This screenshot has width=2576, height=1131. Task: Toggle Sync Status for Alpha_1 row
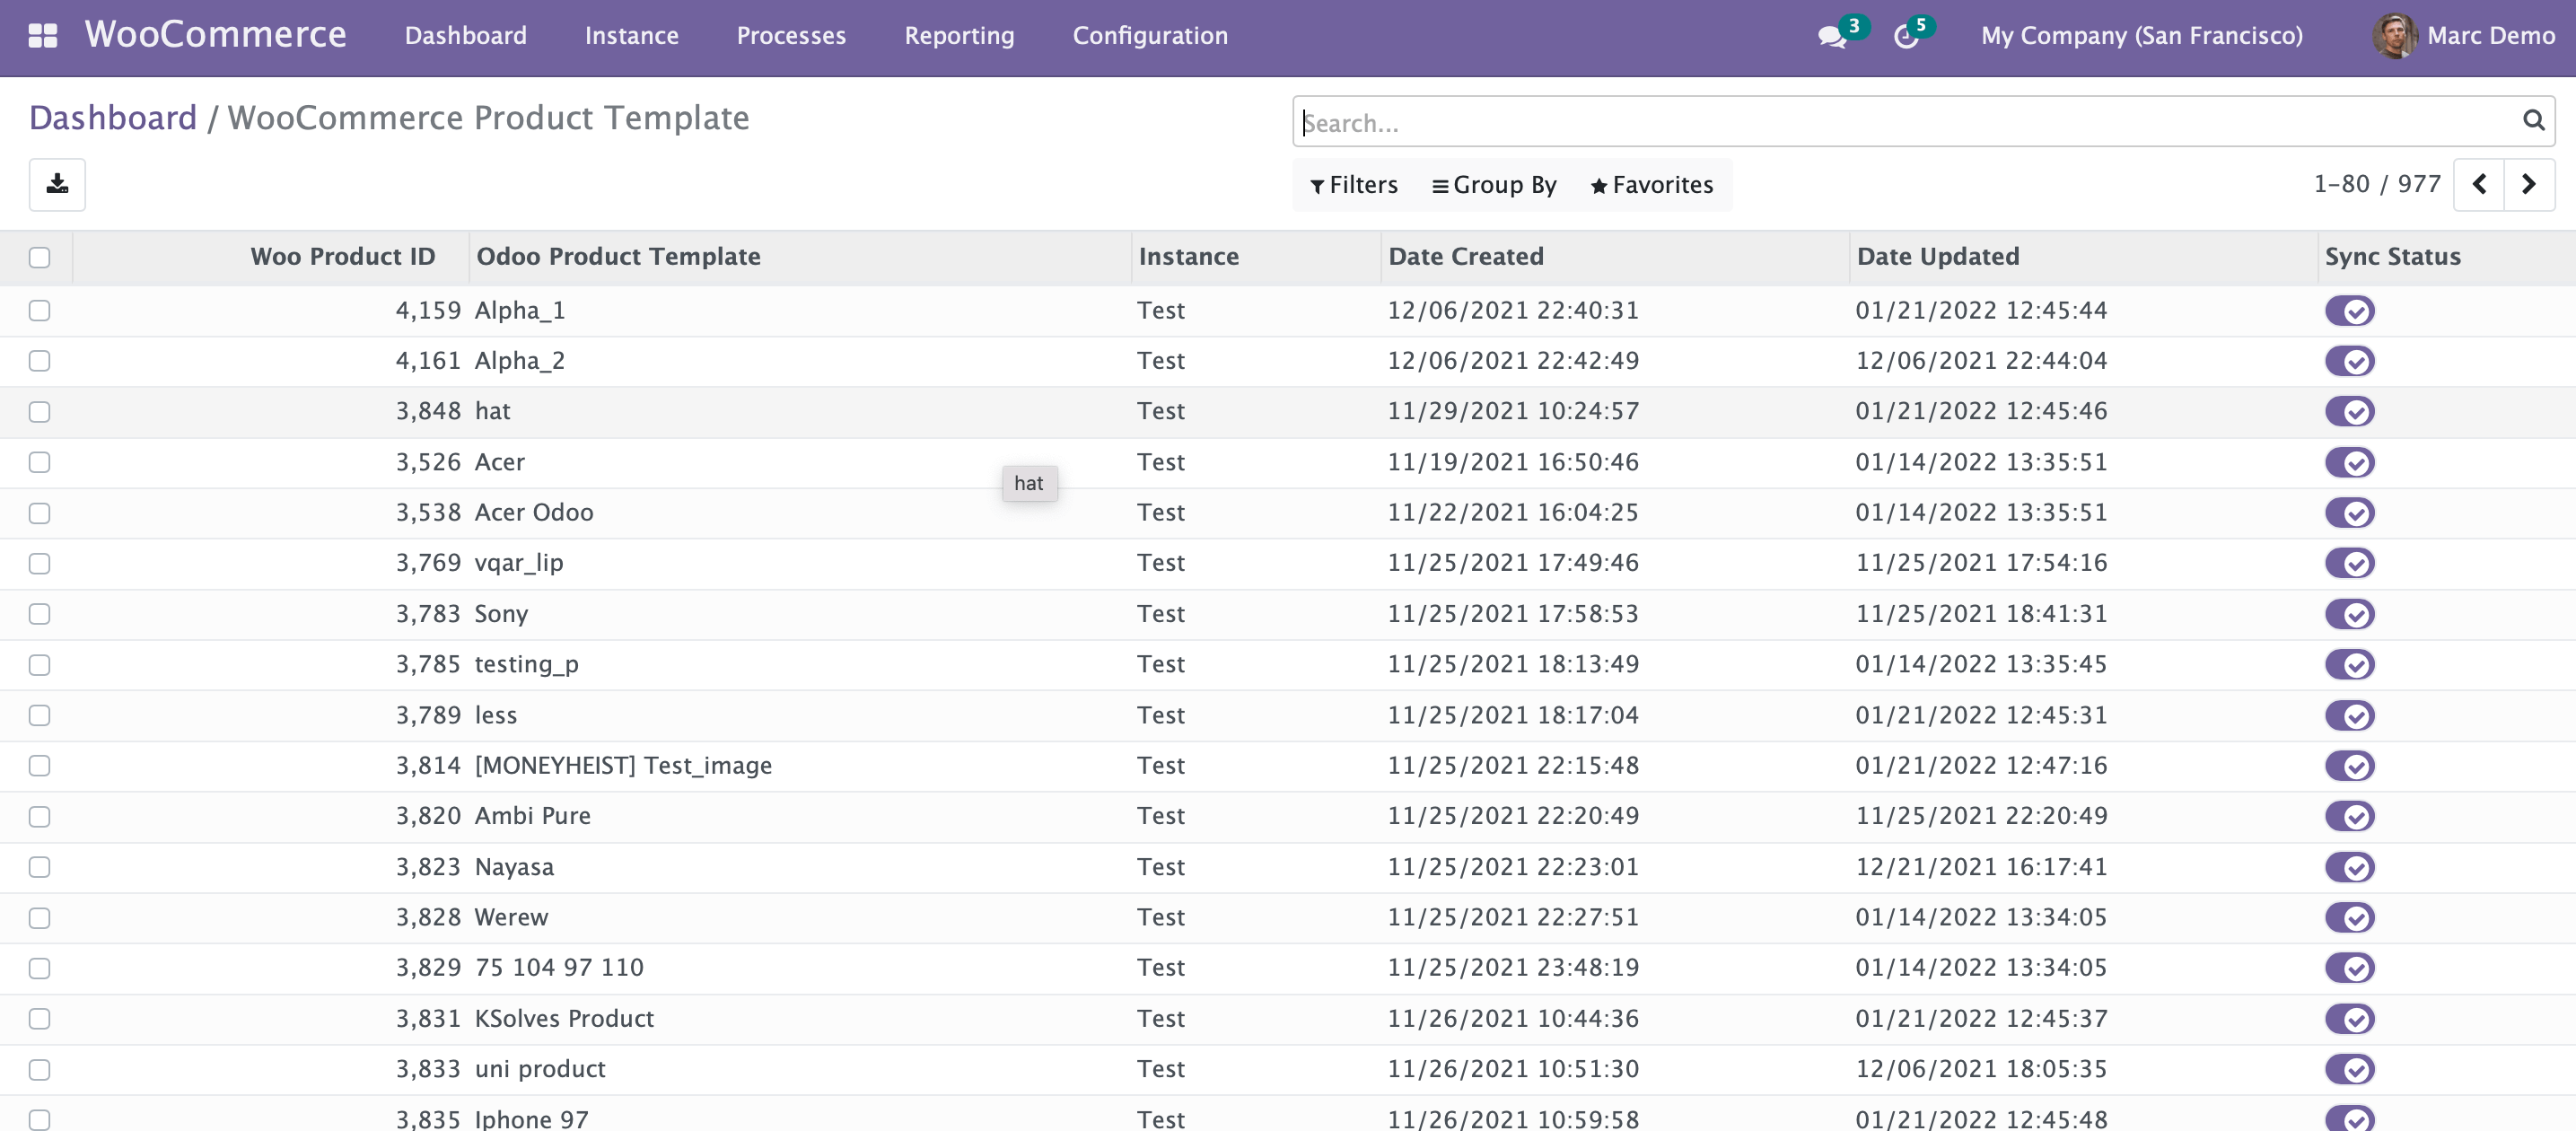coord(2349,311)
